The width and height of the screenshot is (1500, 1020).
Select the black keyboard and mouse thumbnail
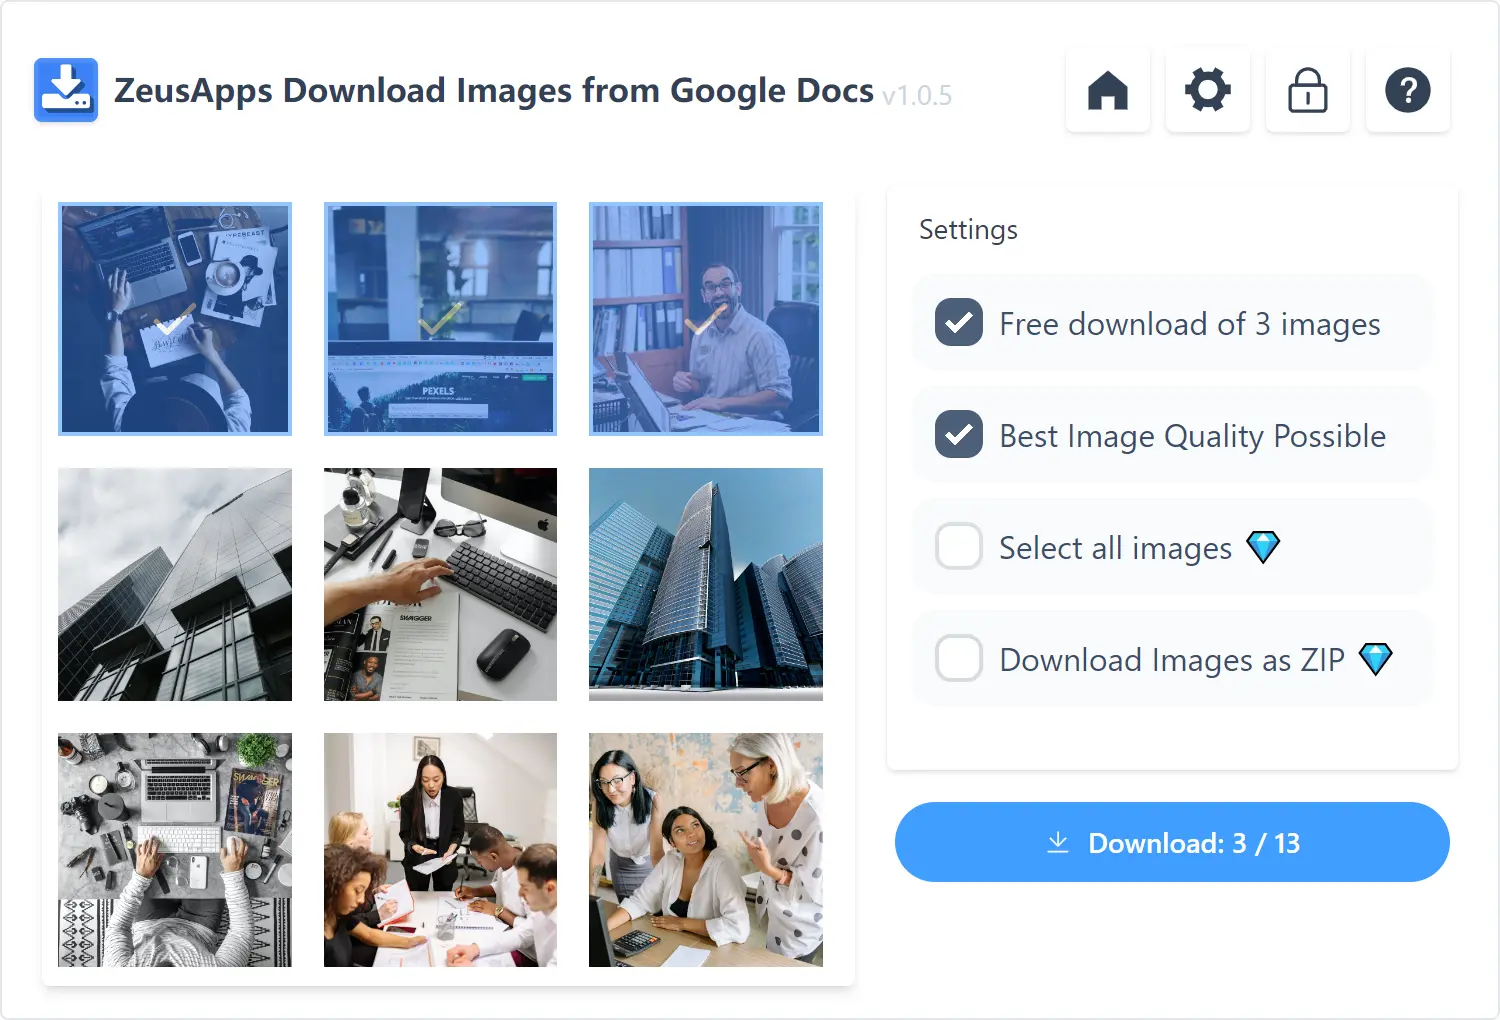click(x=440, y=584)
